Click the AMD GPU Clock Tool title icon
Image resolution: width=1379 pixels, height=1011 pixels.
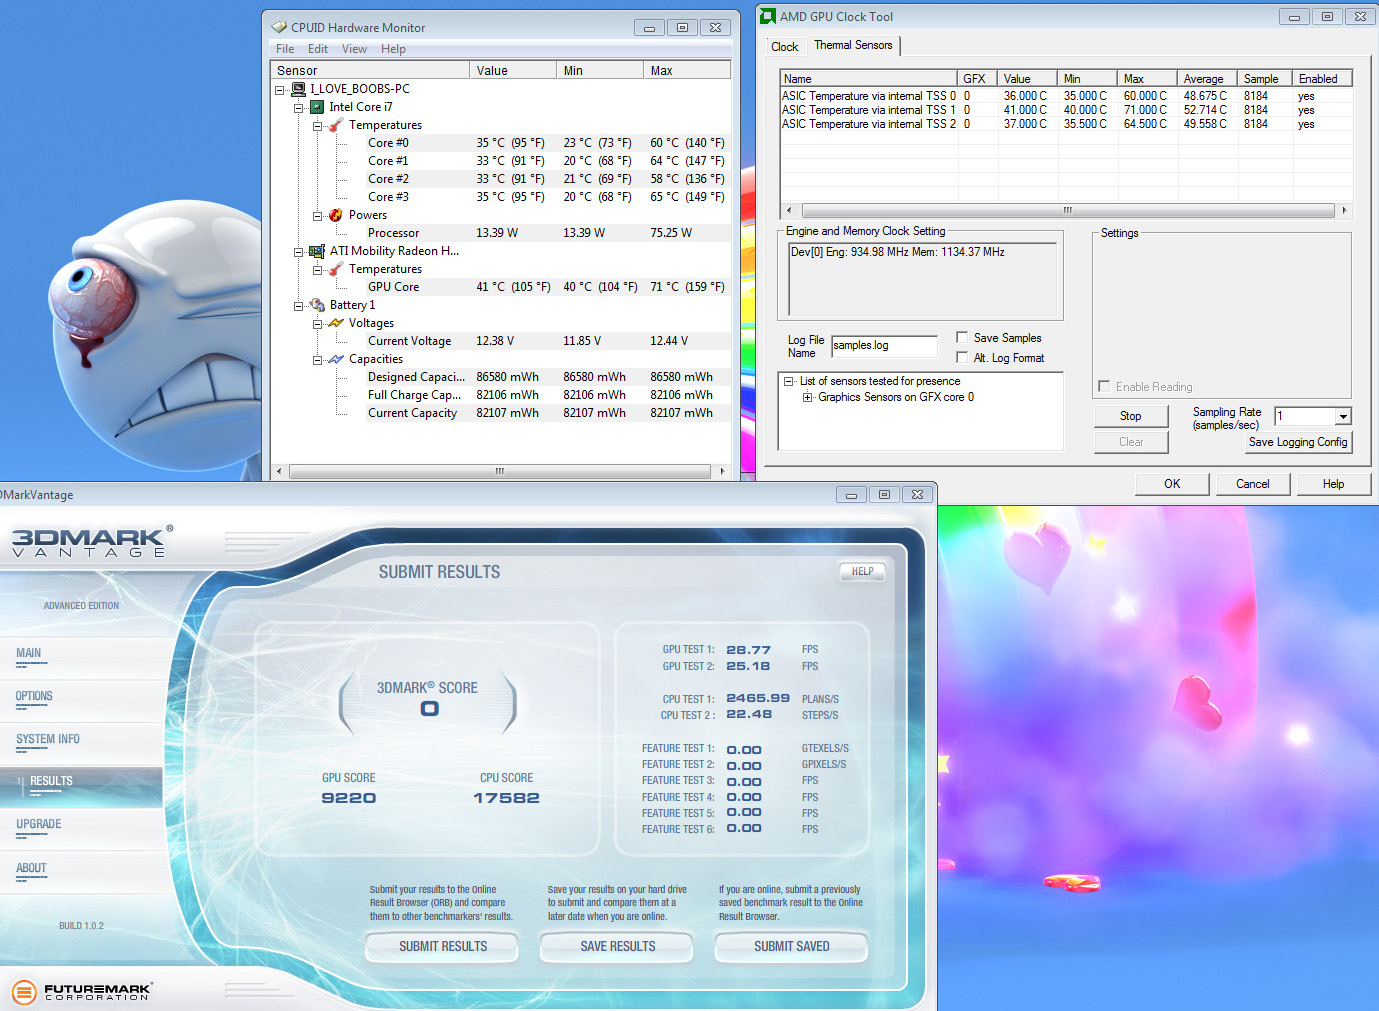coord(768,16)
